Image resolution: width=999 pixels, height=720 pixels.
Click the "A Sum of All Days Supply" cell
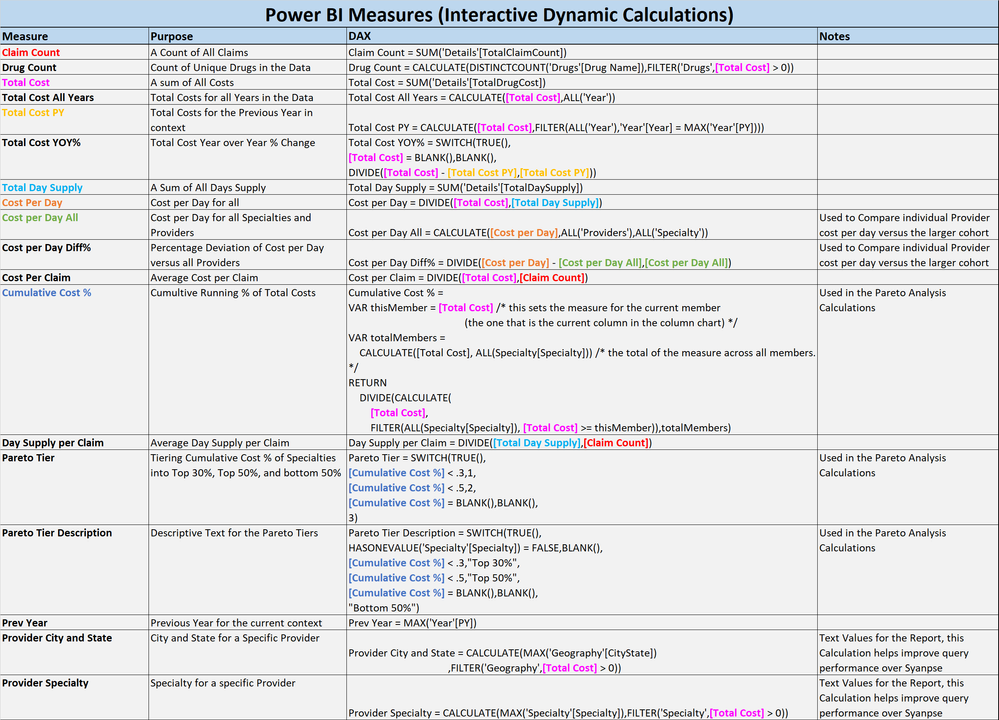(x=248, y=187)
